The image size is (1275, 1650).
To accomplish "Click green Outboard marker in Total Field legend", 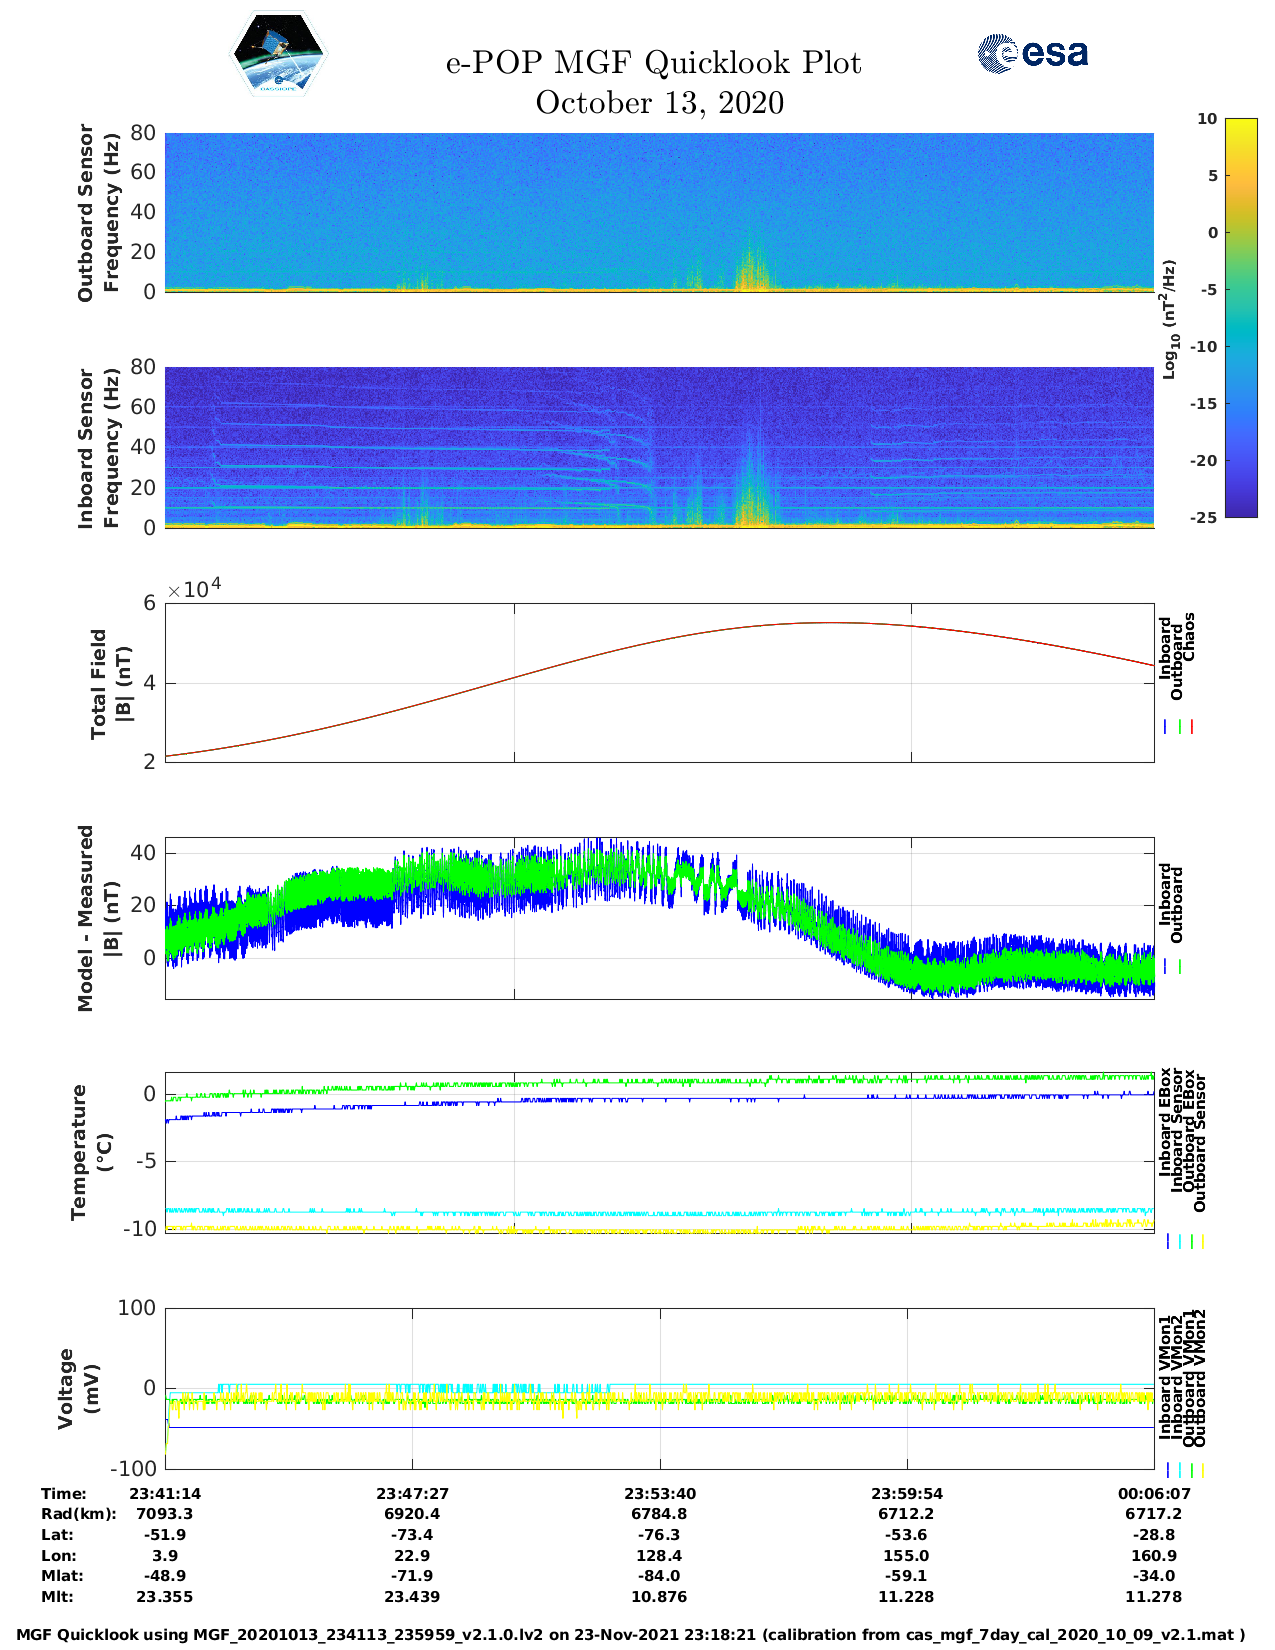I will (x=1180, y=727).
